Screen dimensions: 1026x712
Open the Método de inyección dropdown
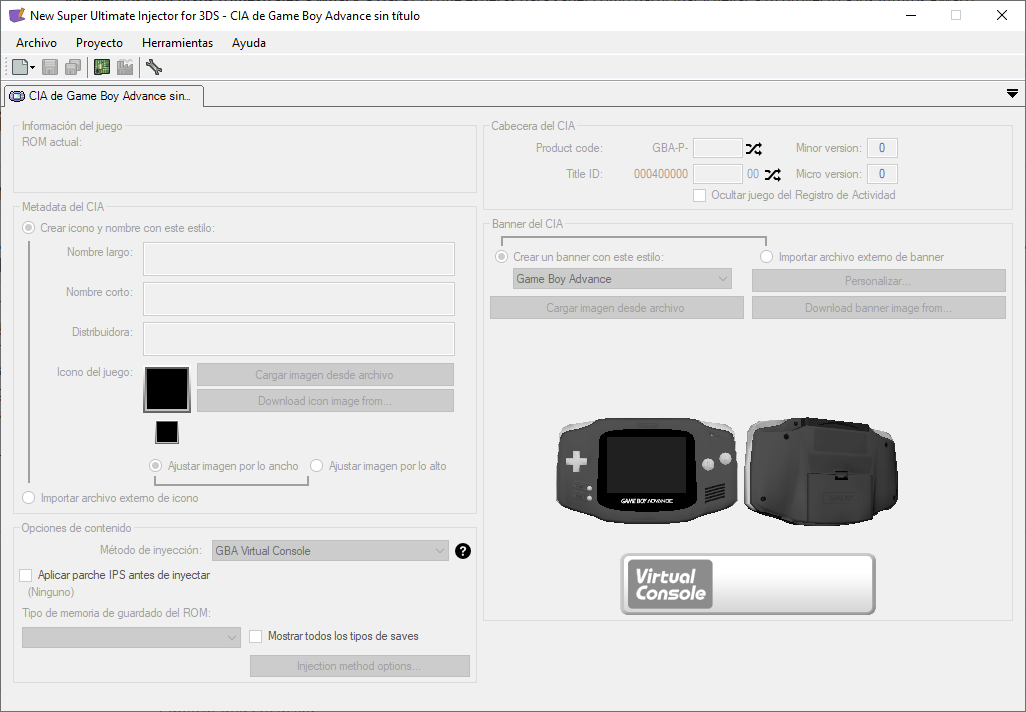tap(330, 551)
